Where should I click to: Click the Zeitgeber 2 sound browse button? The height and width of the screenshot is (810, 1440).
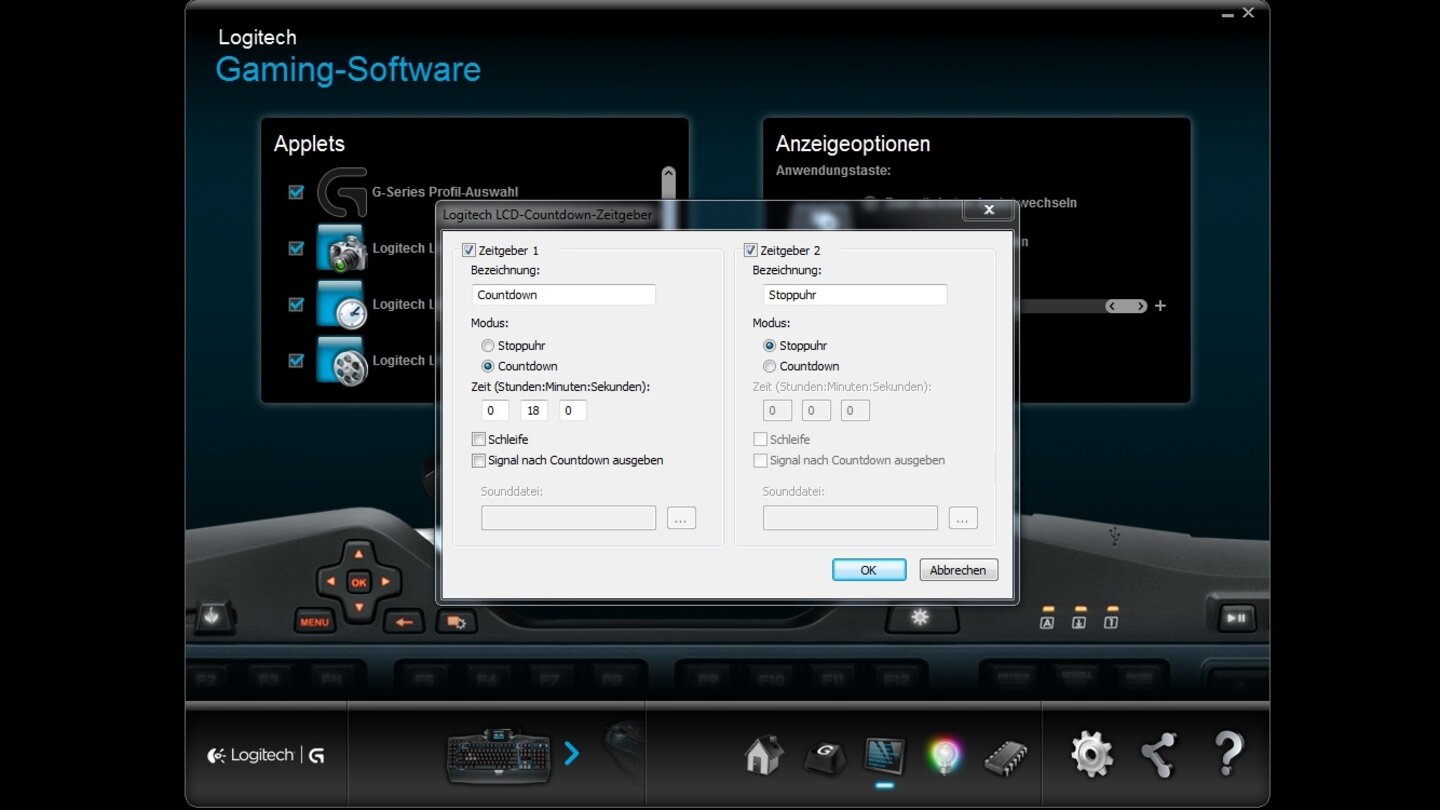click(x=963, y=518)
